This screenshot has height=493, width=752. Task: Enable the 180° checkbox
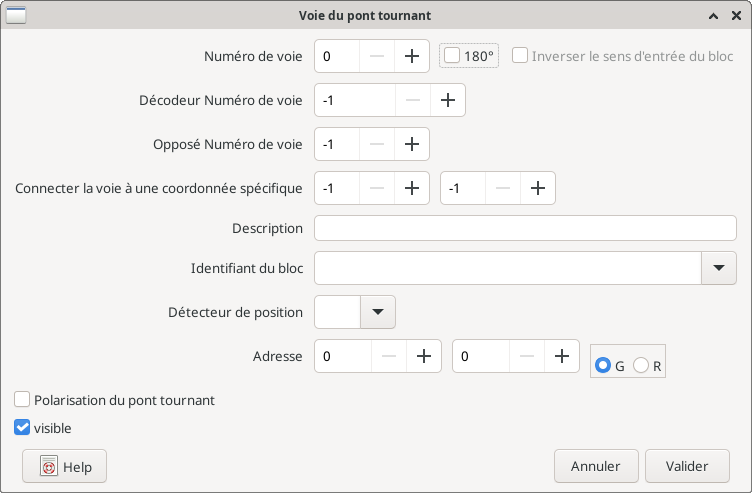tap(452, 57)
